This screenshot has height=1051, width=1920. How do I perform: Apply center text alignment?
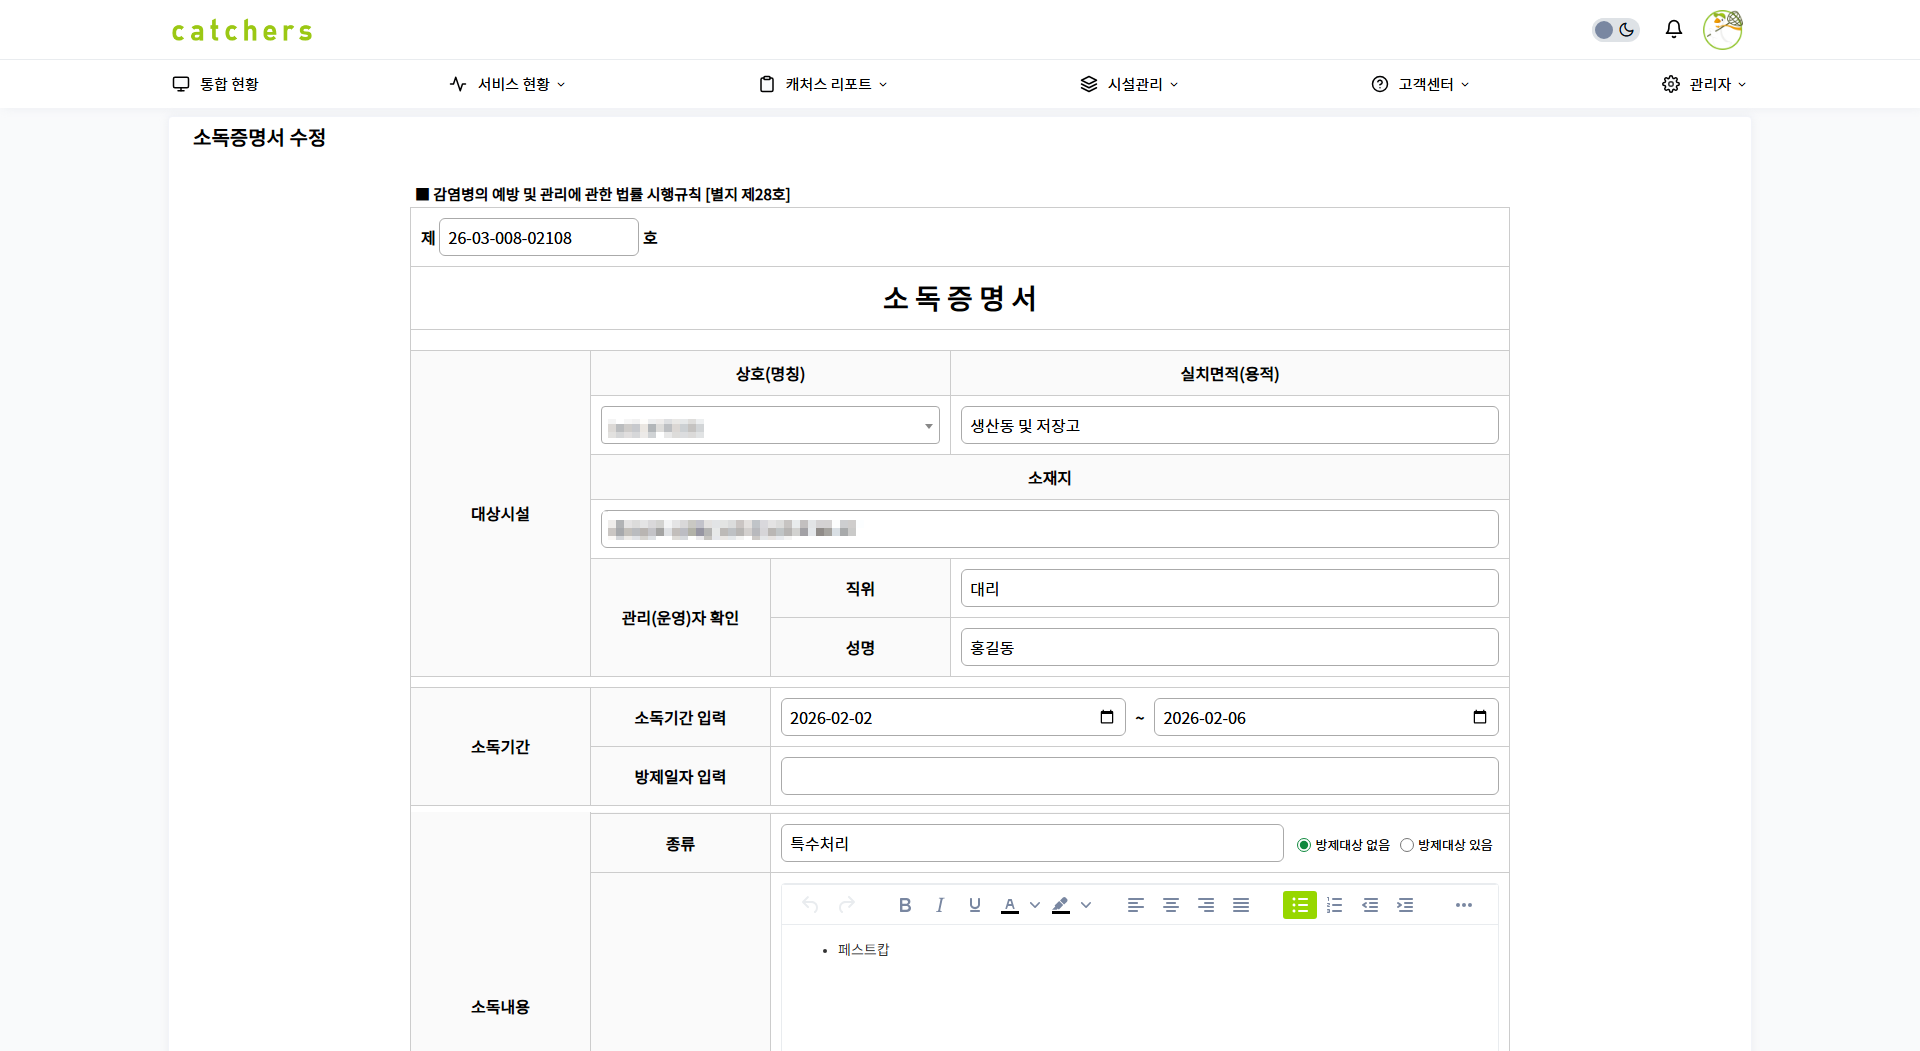[1170, 905]
